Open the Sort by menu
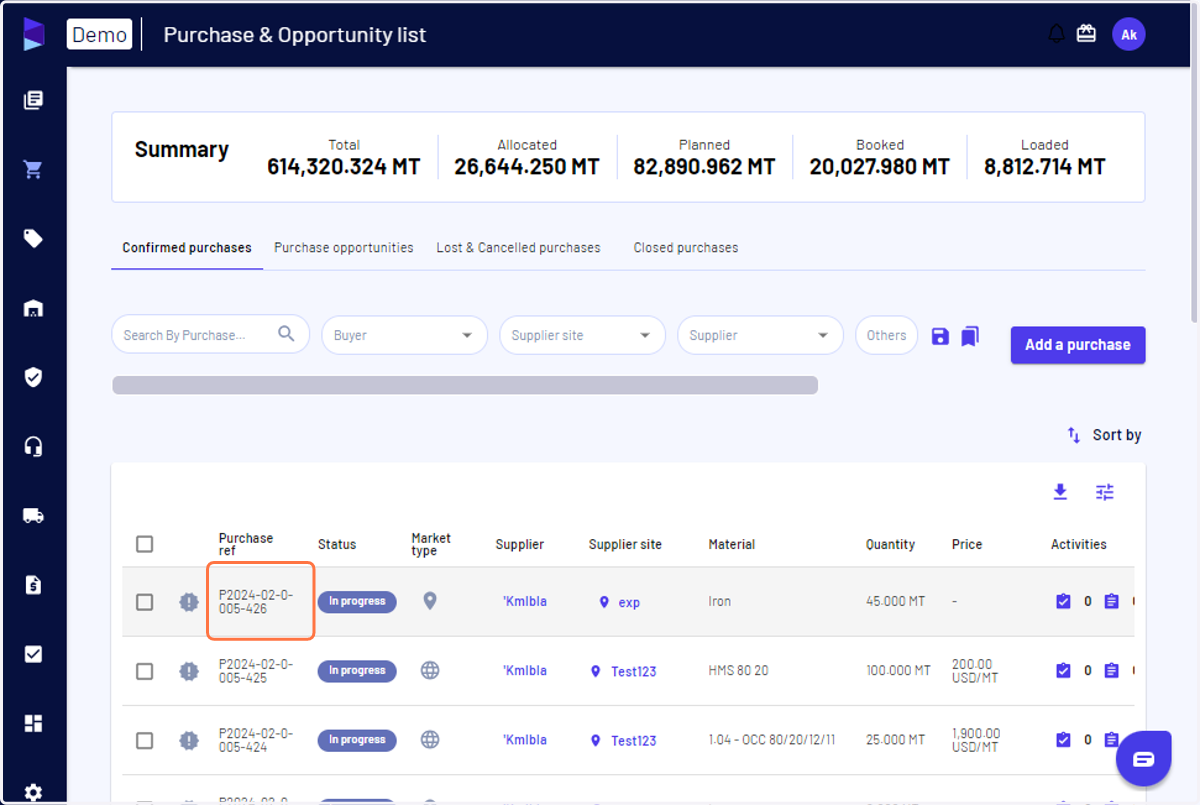The height and width of the screenshot is (805, 1200). 1104,435
